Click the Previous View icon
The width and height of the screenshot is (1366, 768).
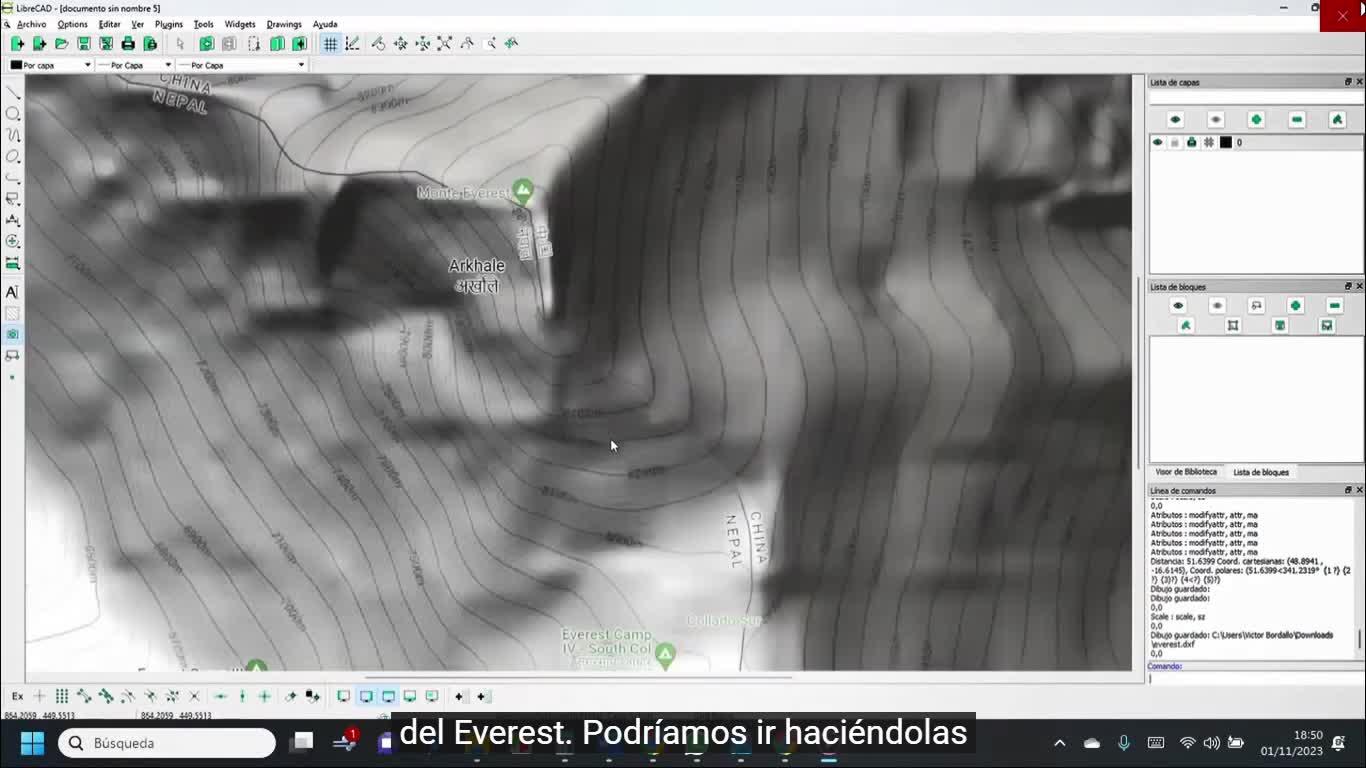point(466,44)
